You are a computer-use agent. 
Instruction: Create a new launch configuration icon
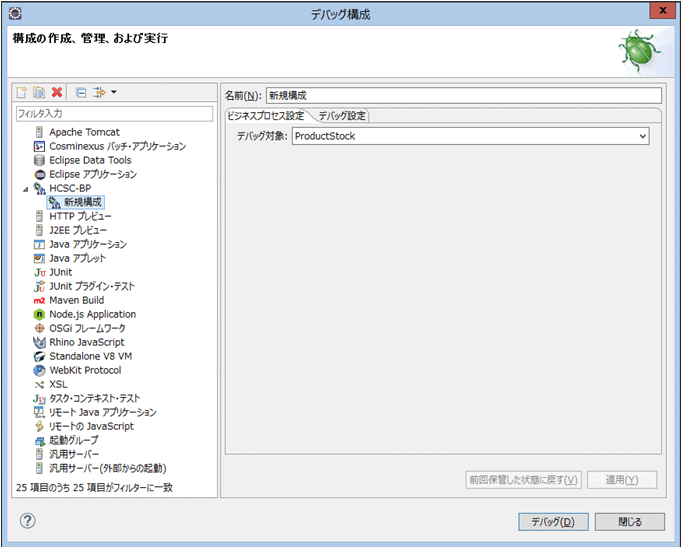pyautogui.click(x=21, y=92)
